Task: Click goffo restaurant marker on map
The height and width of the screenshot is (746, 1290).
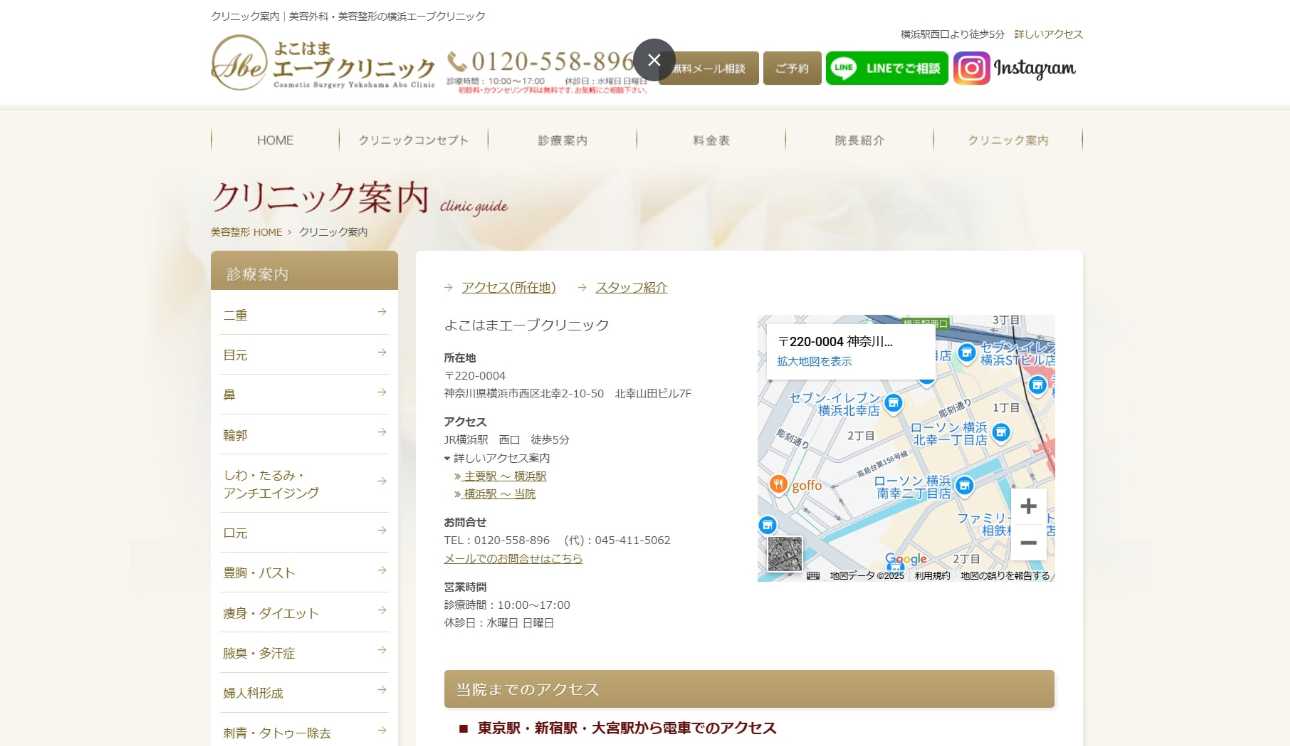Action: 779,485
